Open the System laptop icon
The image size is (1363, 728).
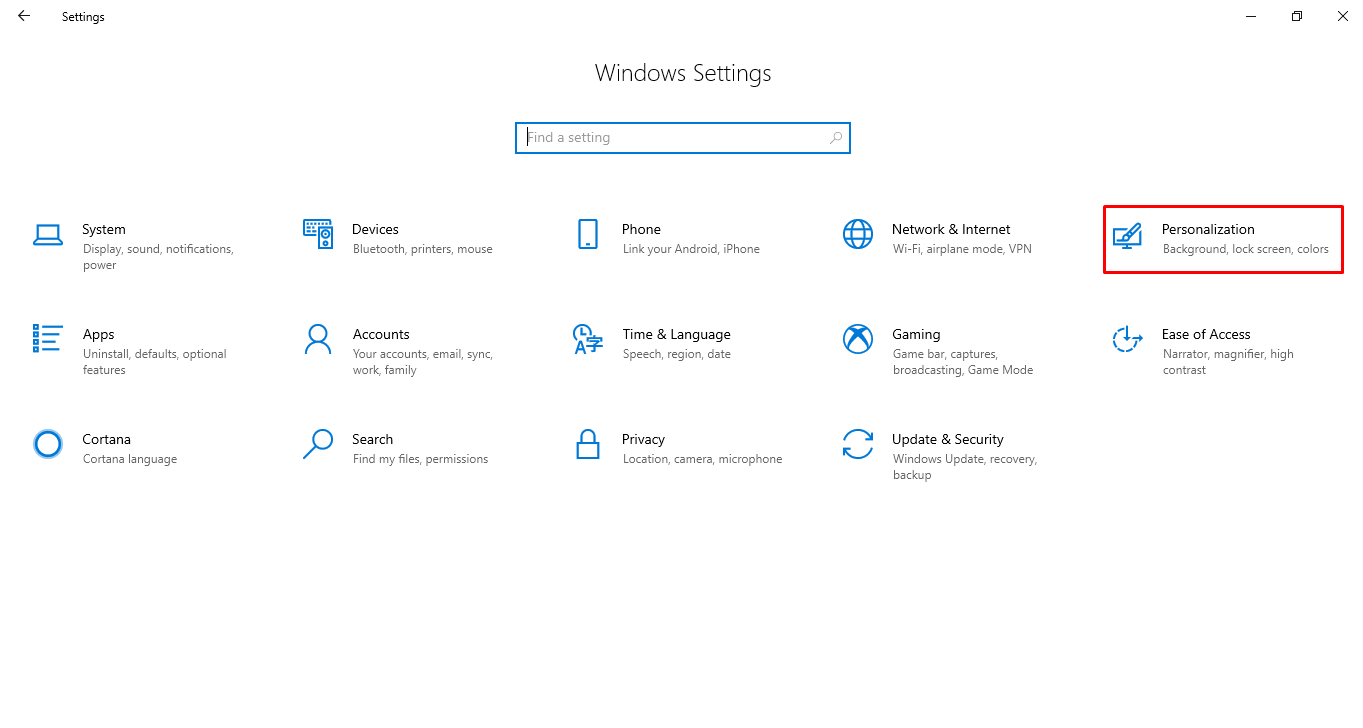(48, 234)
